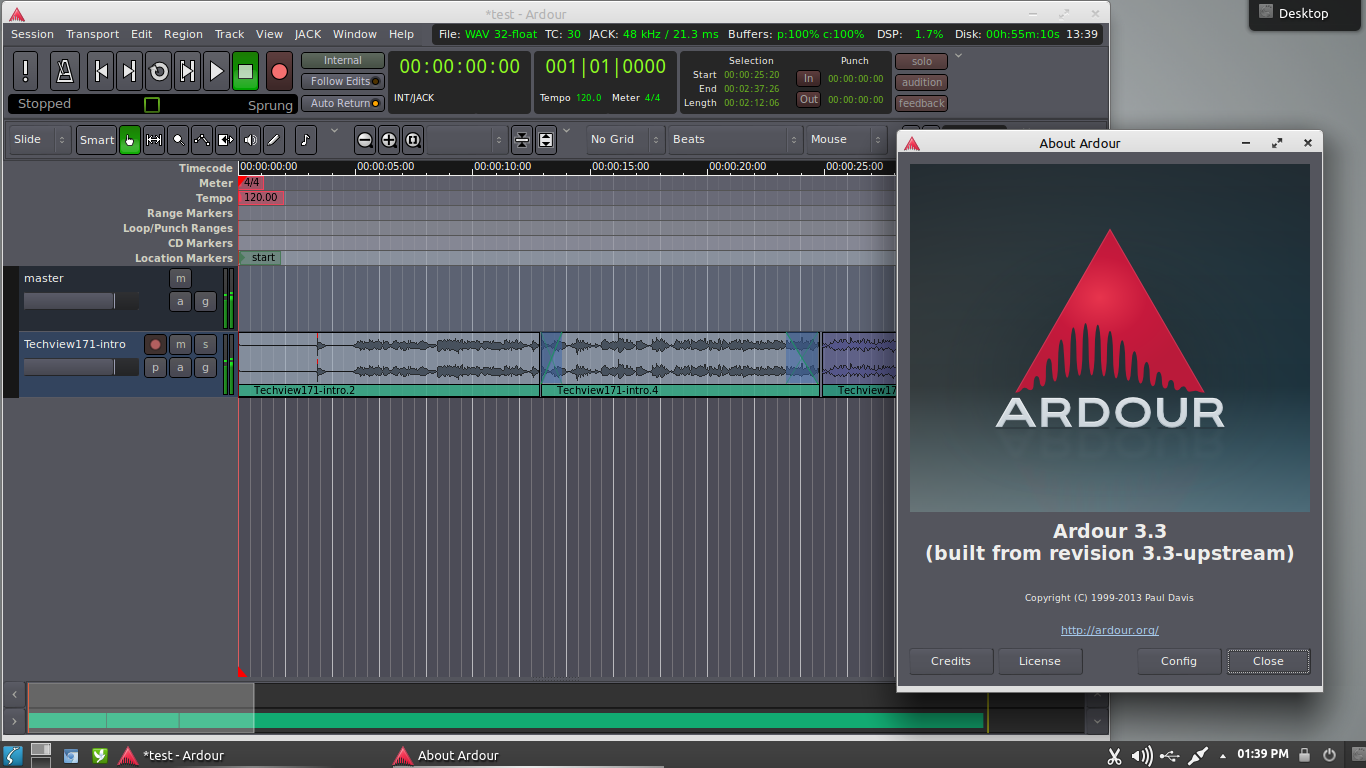Toggle Auto Return
1366x768 pixels.
(343, 103)
